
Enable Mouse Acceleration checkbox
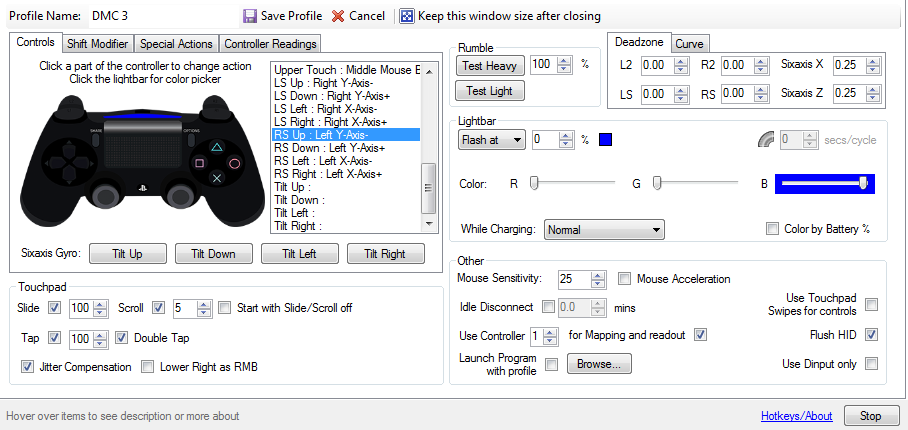624,279
